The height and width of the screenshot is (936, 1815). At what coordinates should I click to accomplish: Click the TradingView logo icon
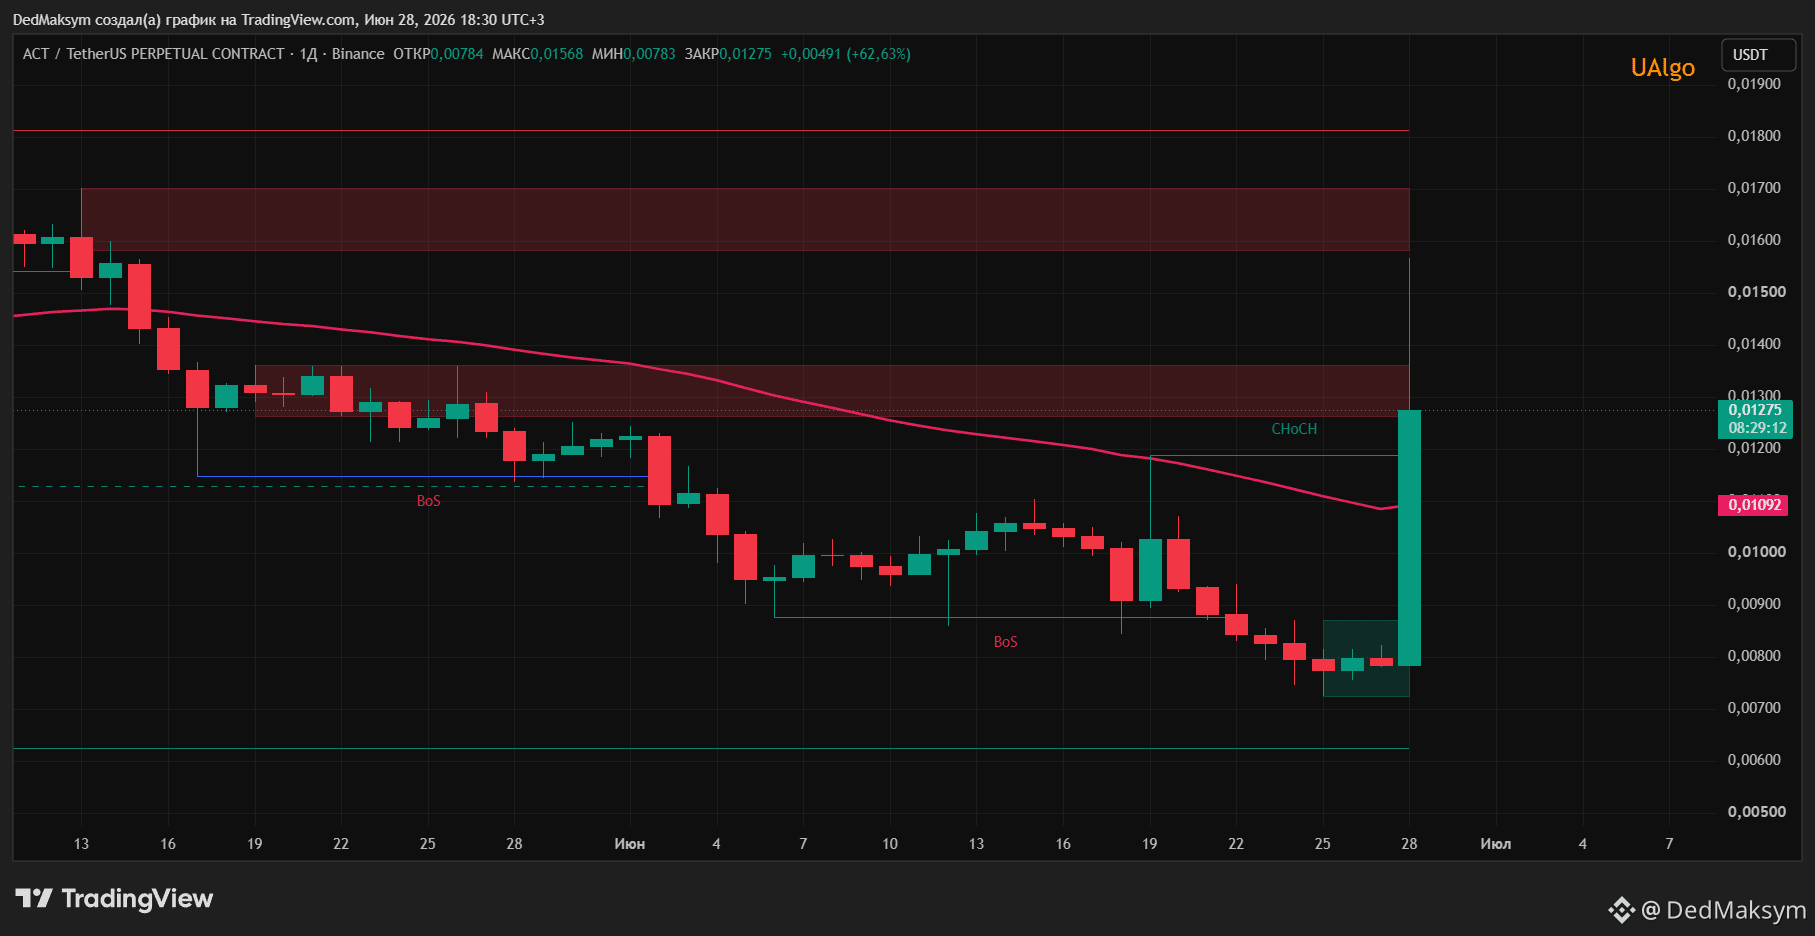[x=33, y=898]
